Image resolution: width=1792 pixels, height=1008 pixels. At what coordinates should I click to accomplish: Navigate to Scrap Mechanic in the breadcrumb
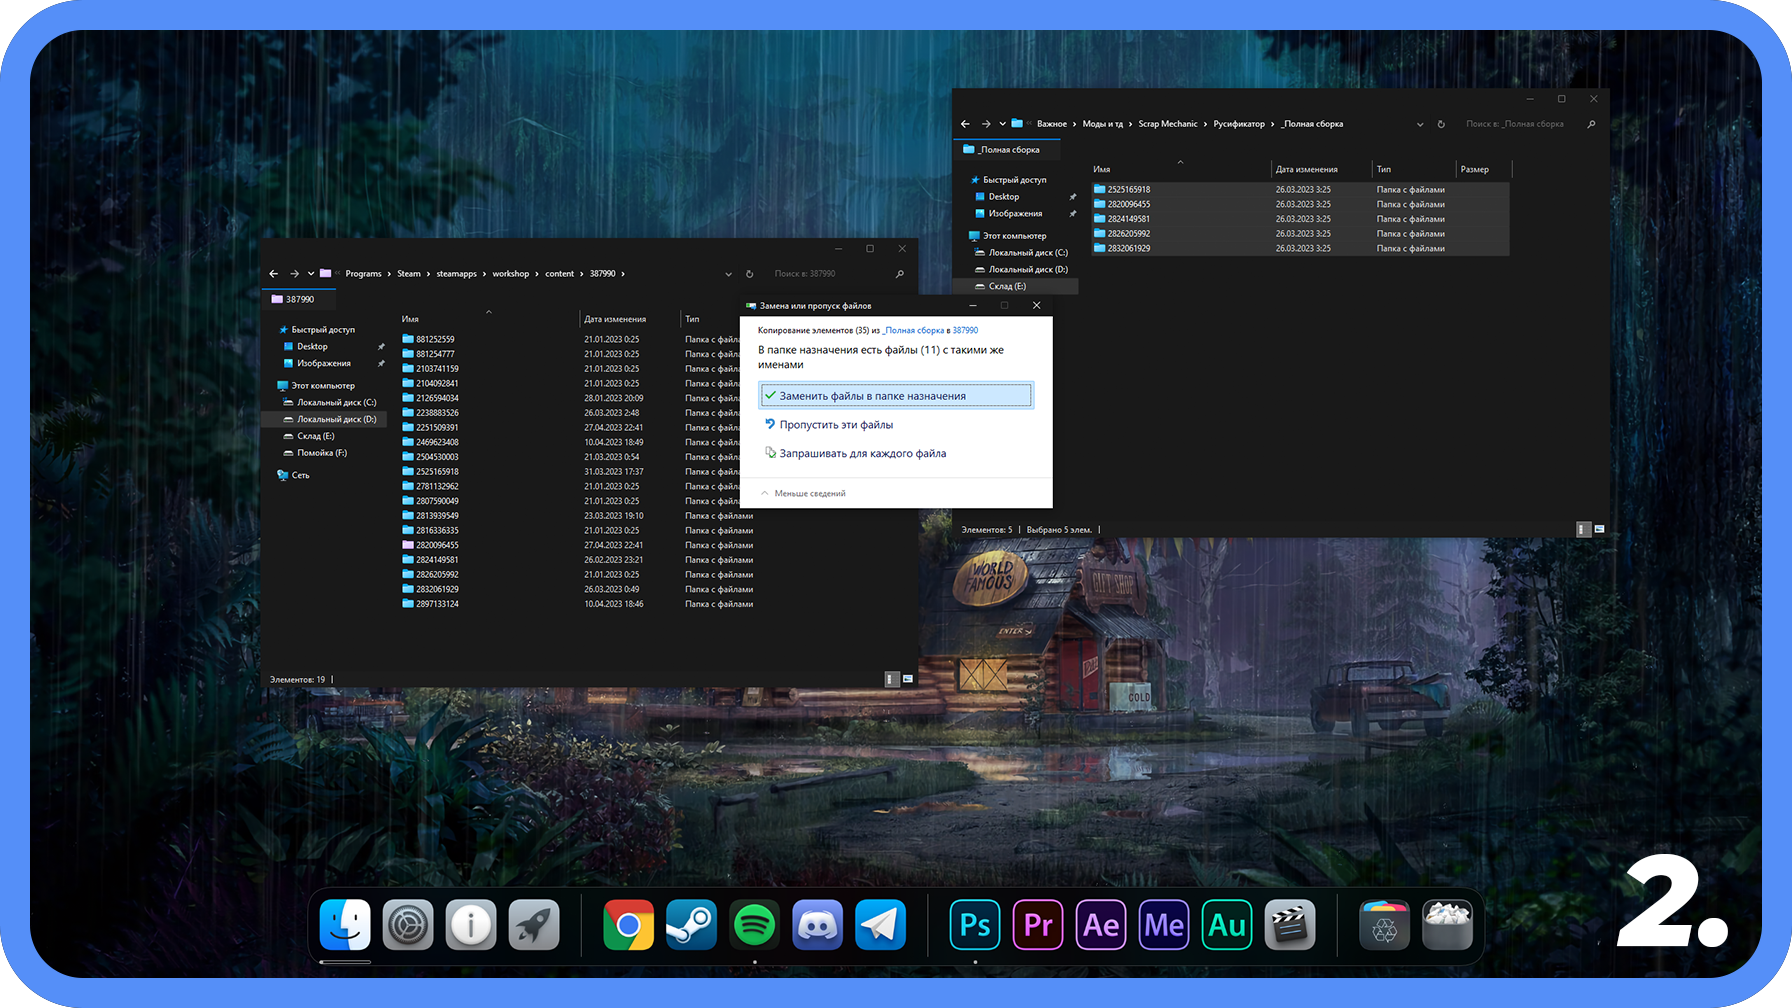click(1168, 124)
